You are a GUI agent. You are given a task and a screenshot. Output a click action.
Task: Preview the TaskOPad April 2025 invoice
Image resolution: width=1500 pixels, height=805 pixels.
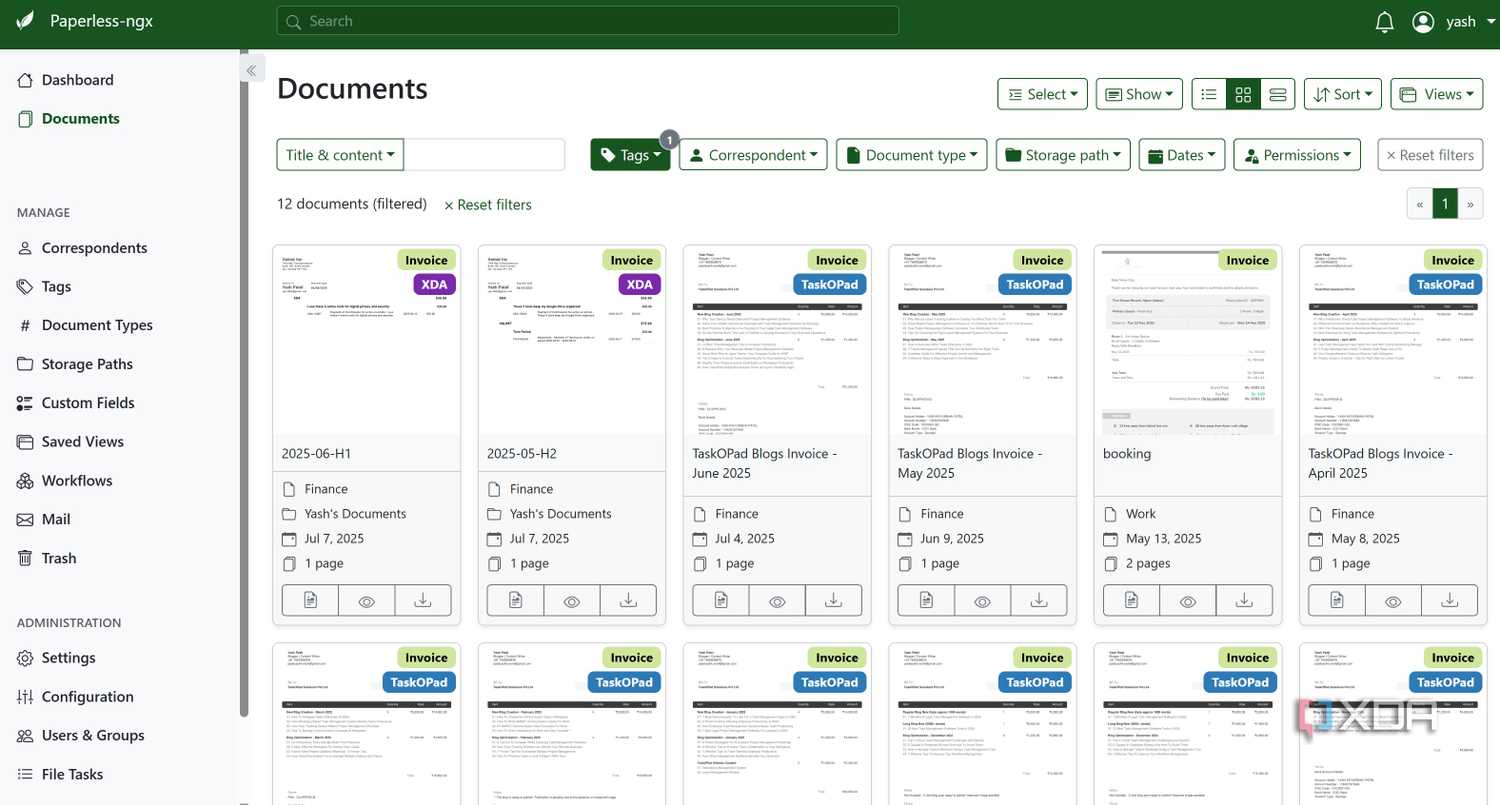[x=1393, y=600]
